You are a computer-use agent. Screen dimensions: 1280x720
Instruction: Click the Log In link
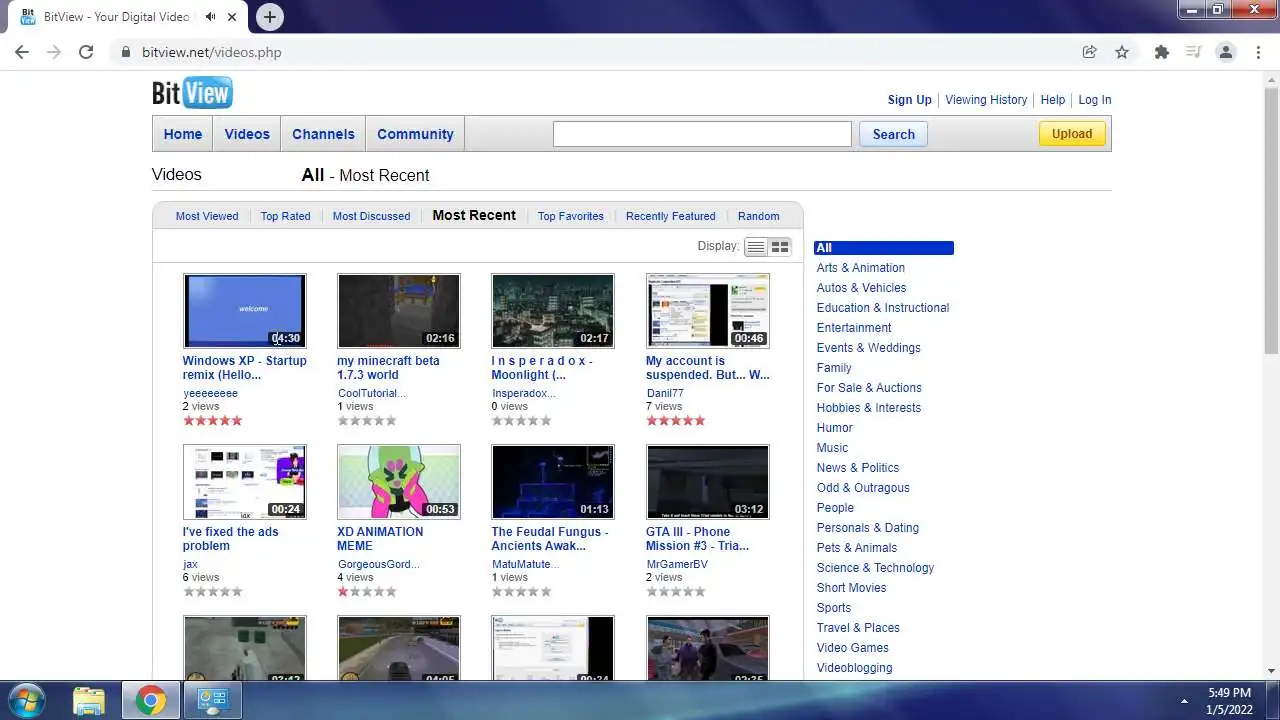coord(1095,100)
